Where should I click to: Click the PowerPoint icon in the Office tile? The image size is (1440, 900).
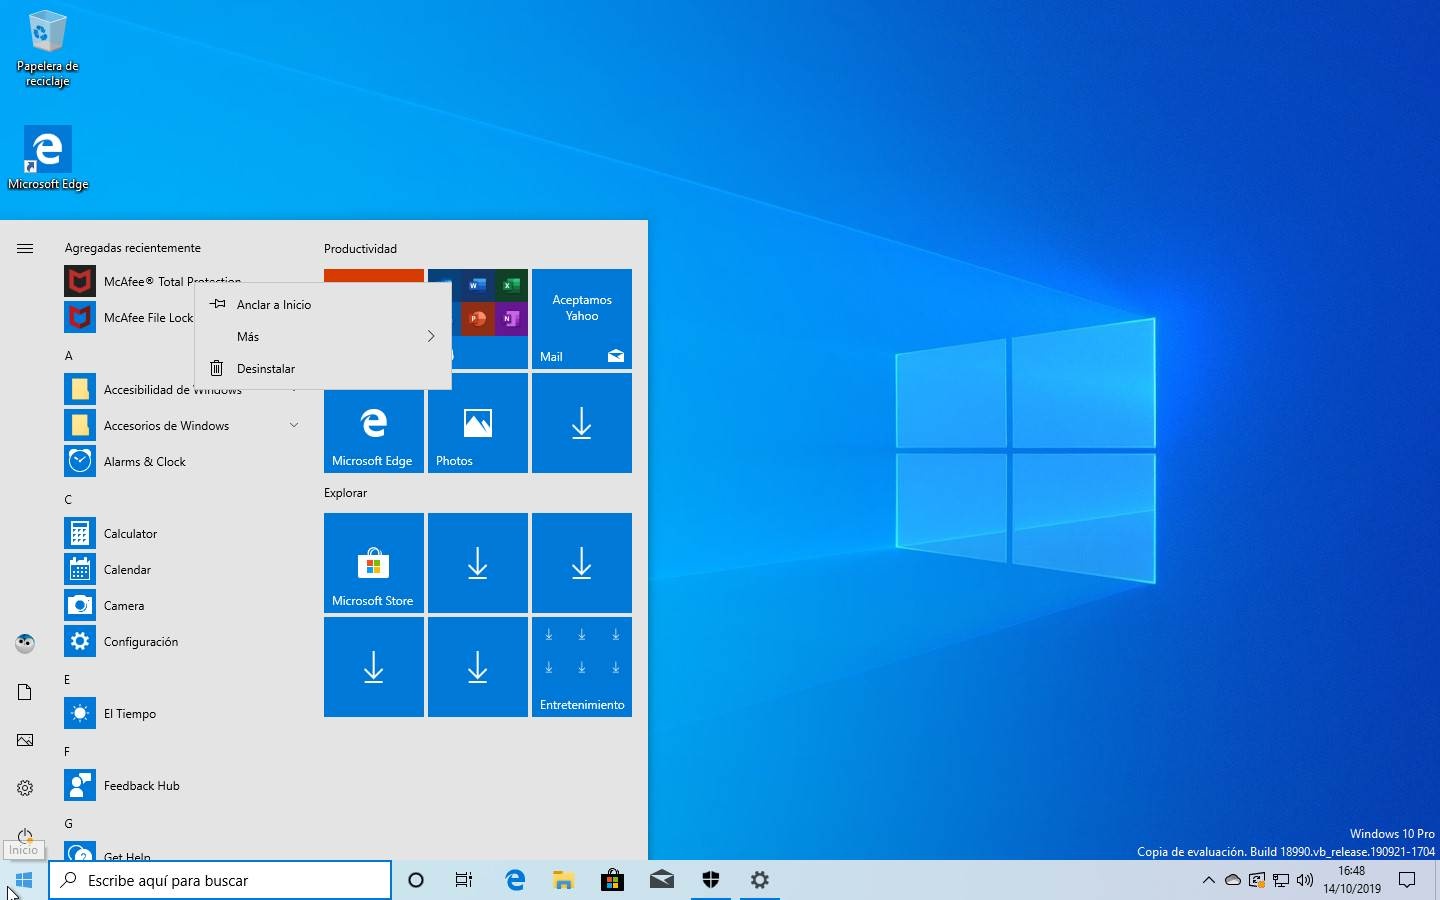tap(477, 319)
